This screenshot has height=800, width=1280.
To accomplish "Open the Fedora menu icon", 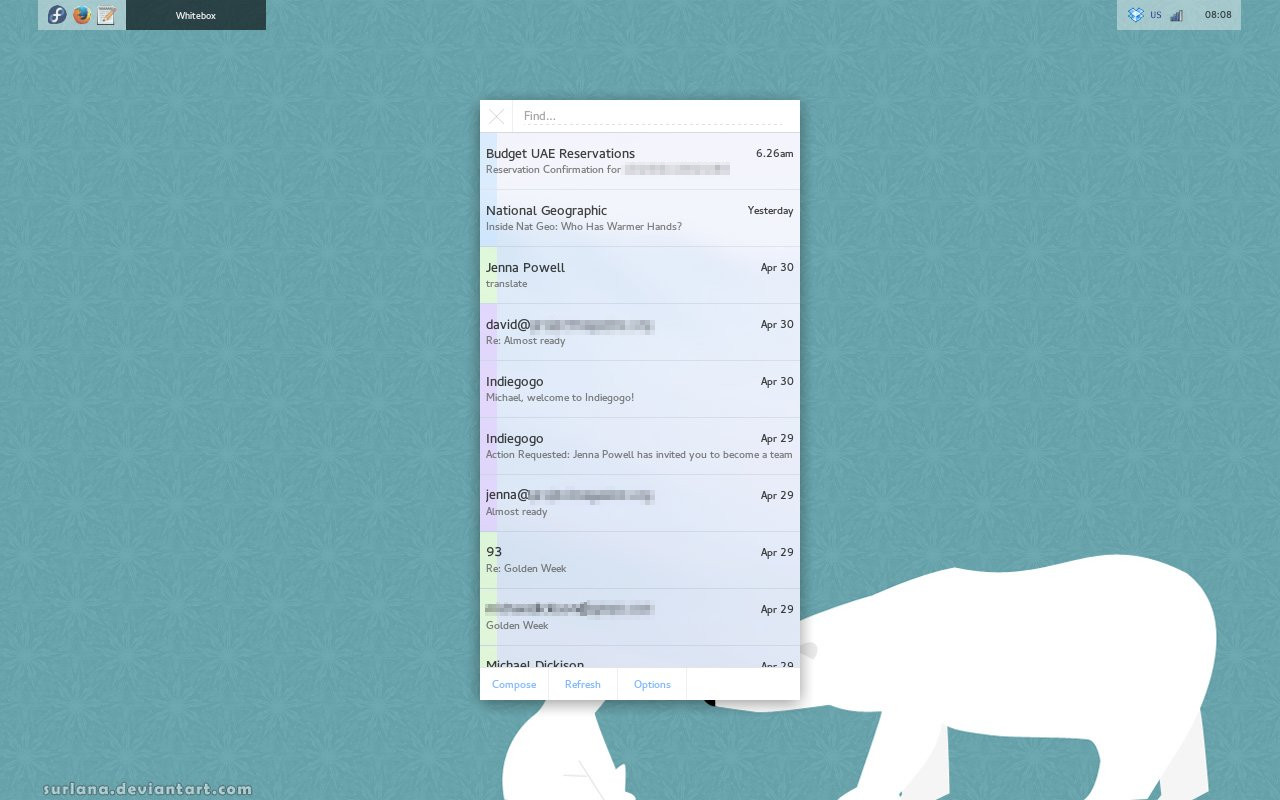I will tap(57, 15).
